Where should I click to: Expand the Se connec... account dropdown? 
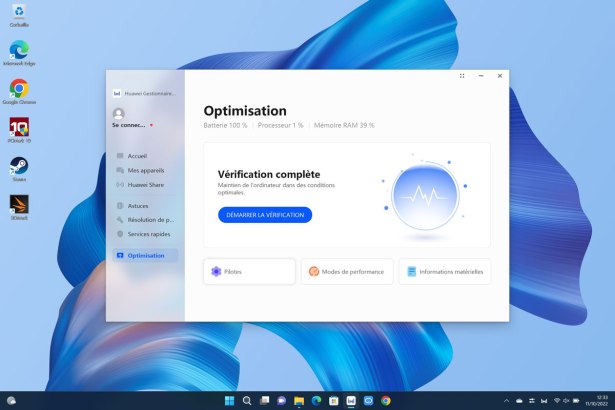pyautogui.click(x=133, y=125)
